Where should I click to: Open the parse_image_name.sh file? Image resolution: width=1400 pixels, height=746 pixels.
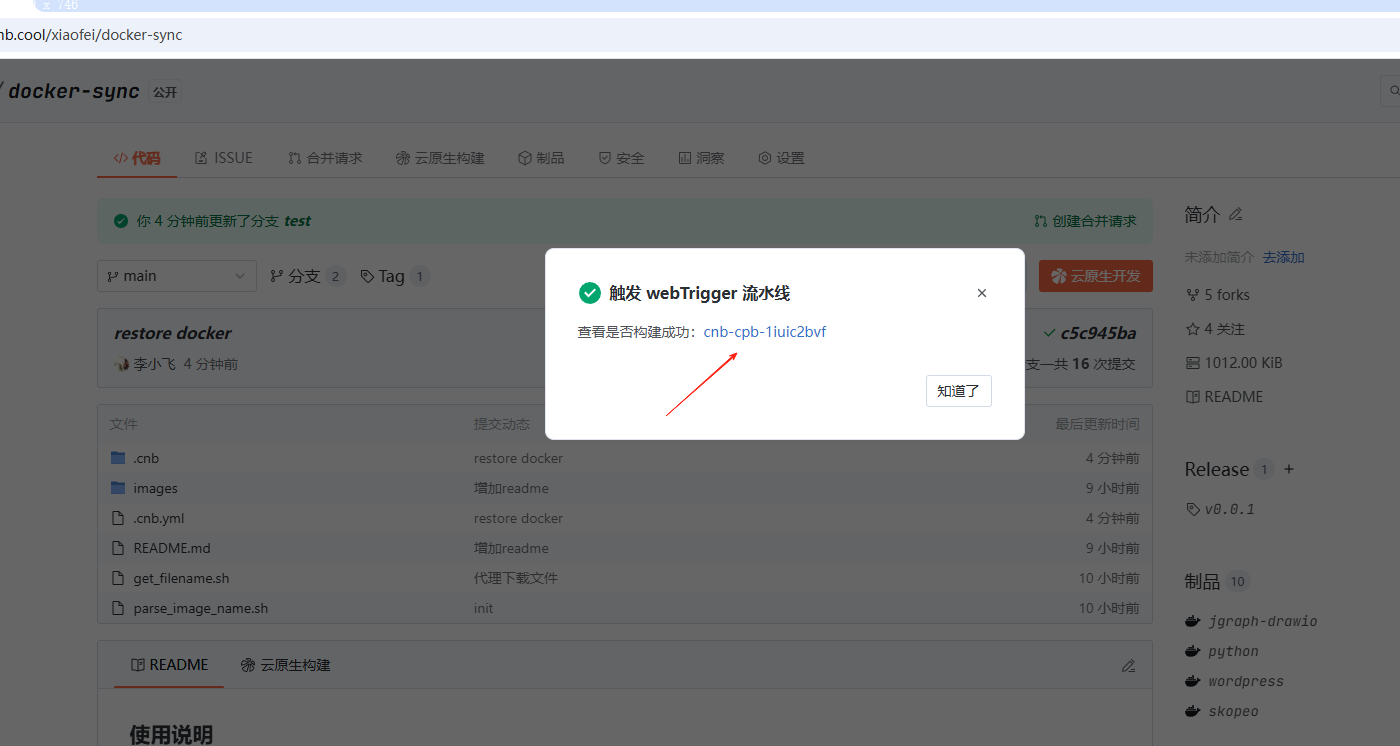coord(200,608)
